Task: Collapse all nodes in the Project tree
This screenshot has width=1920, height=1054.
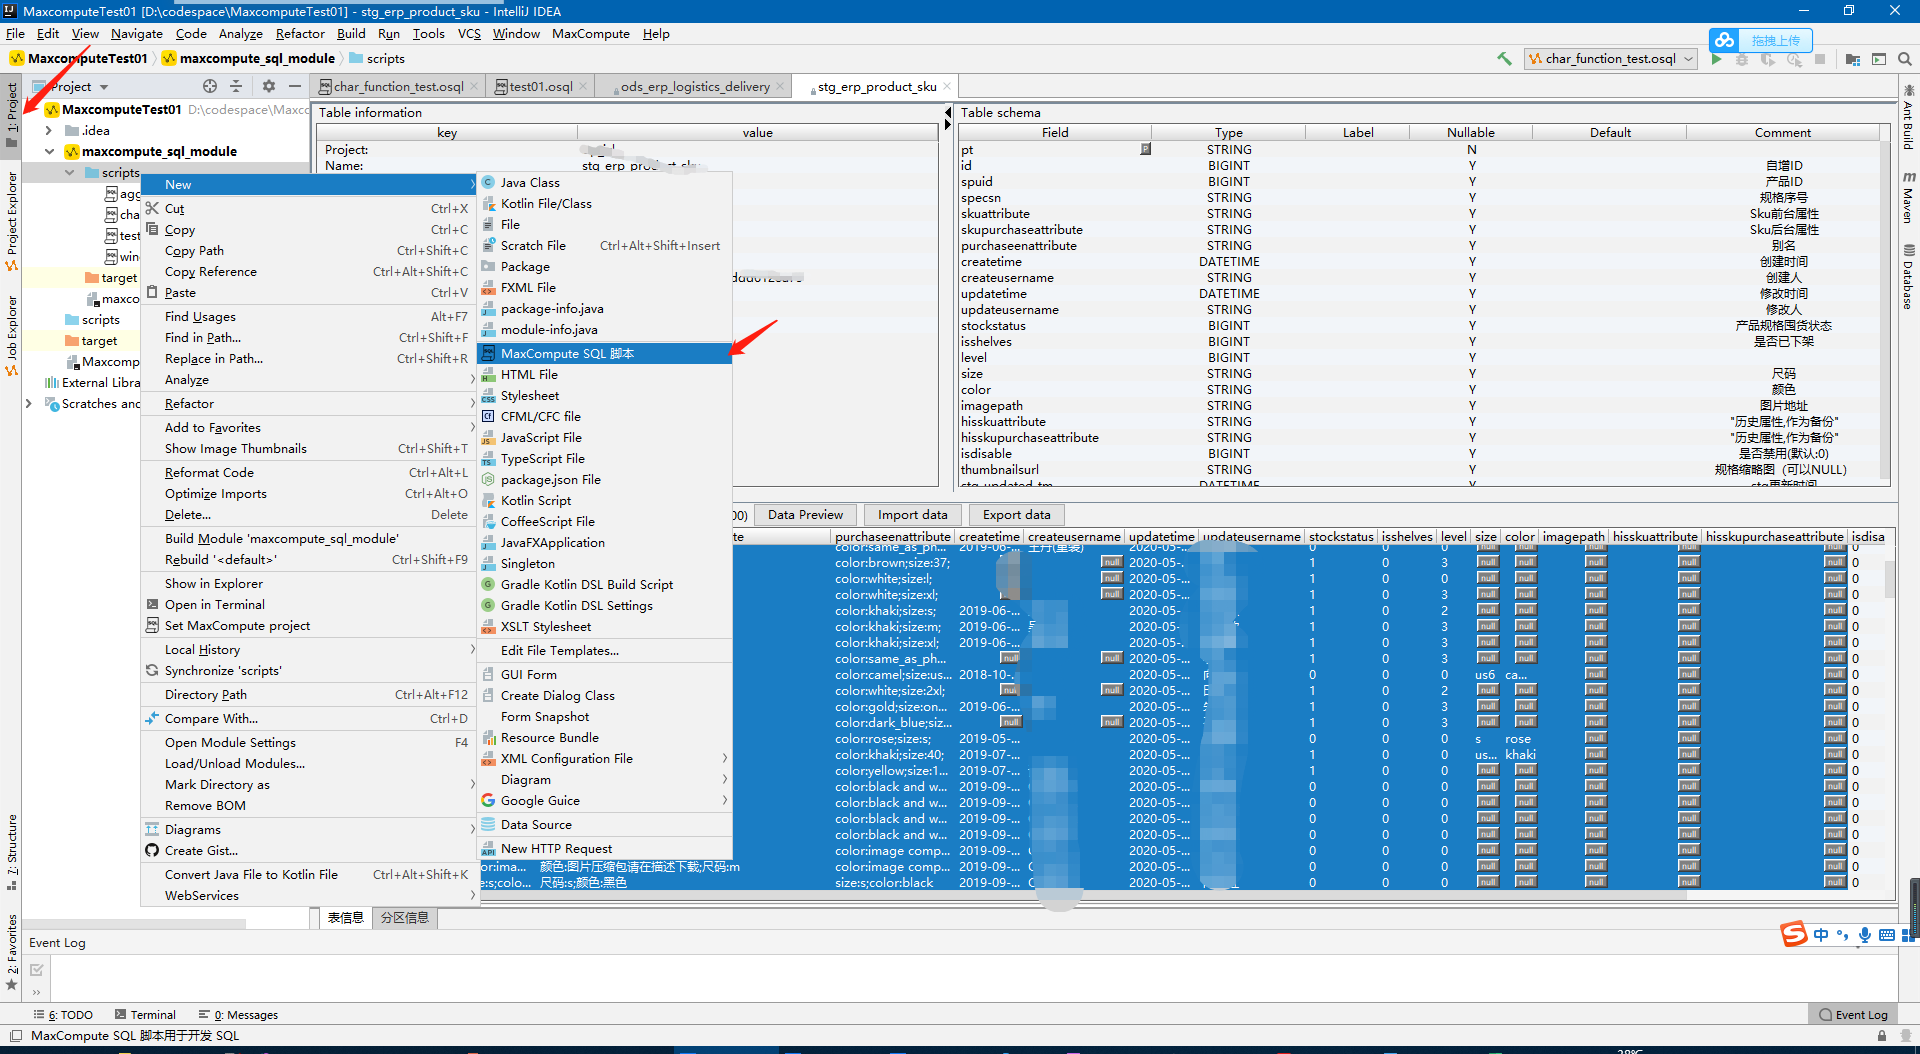Action: (237, 86)
